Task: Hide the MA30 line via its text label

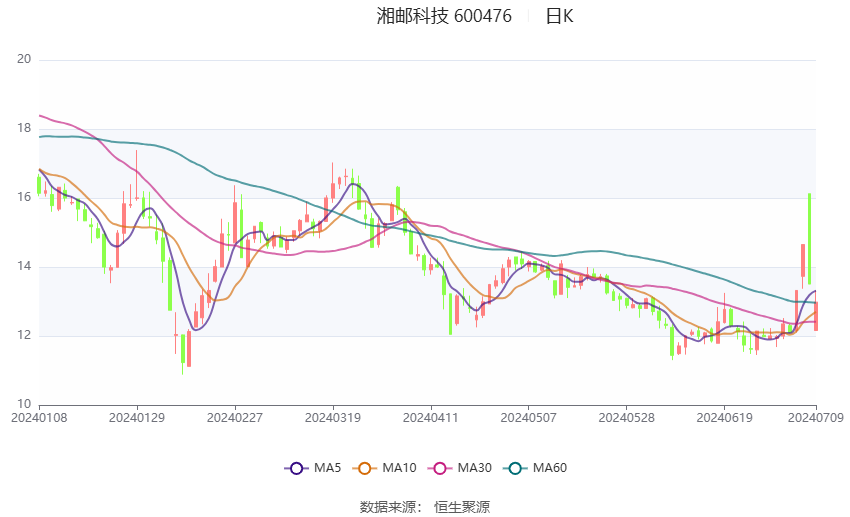Action: [472, 468]
